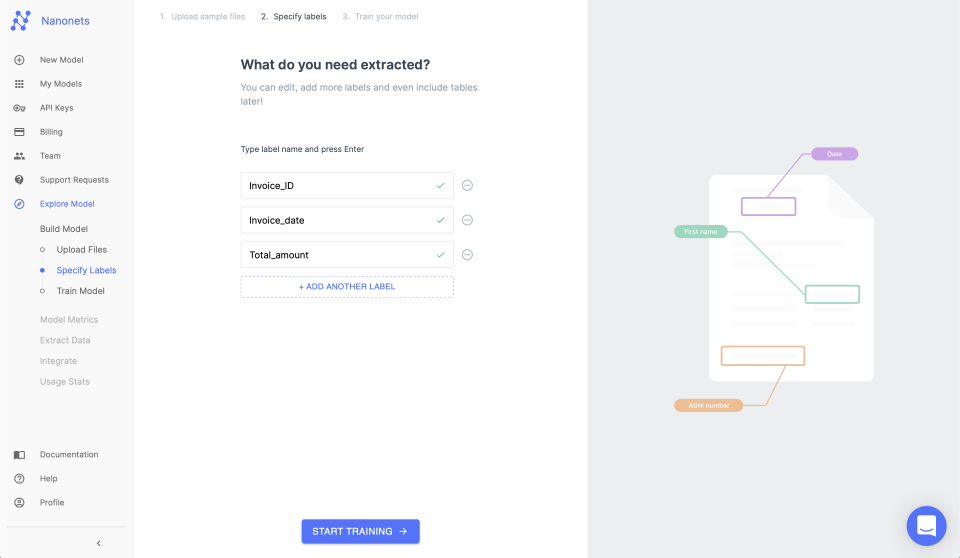Click the Team people icon
The image size is (960, 558).
click(19, 156)
